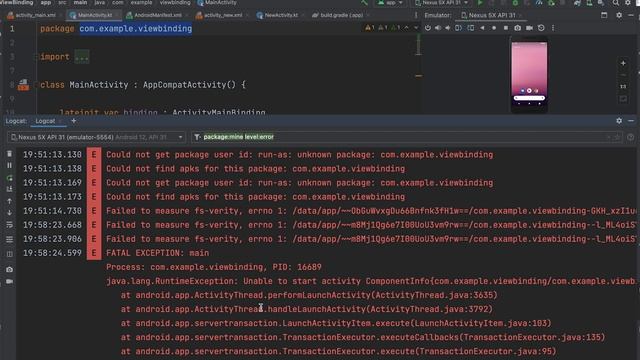This screenshot has width=640, height=360.
Task: Open emulator extended controls menu
Action: [553, 28]
